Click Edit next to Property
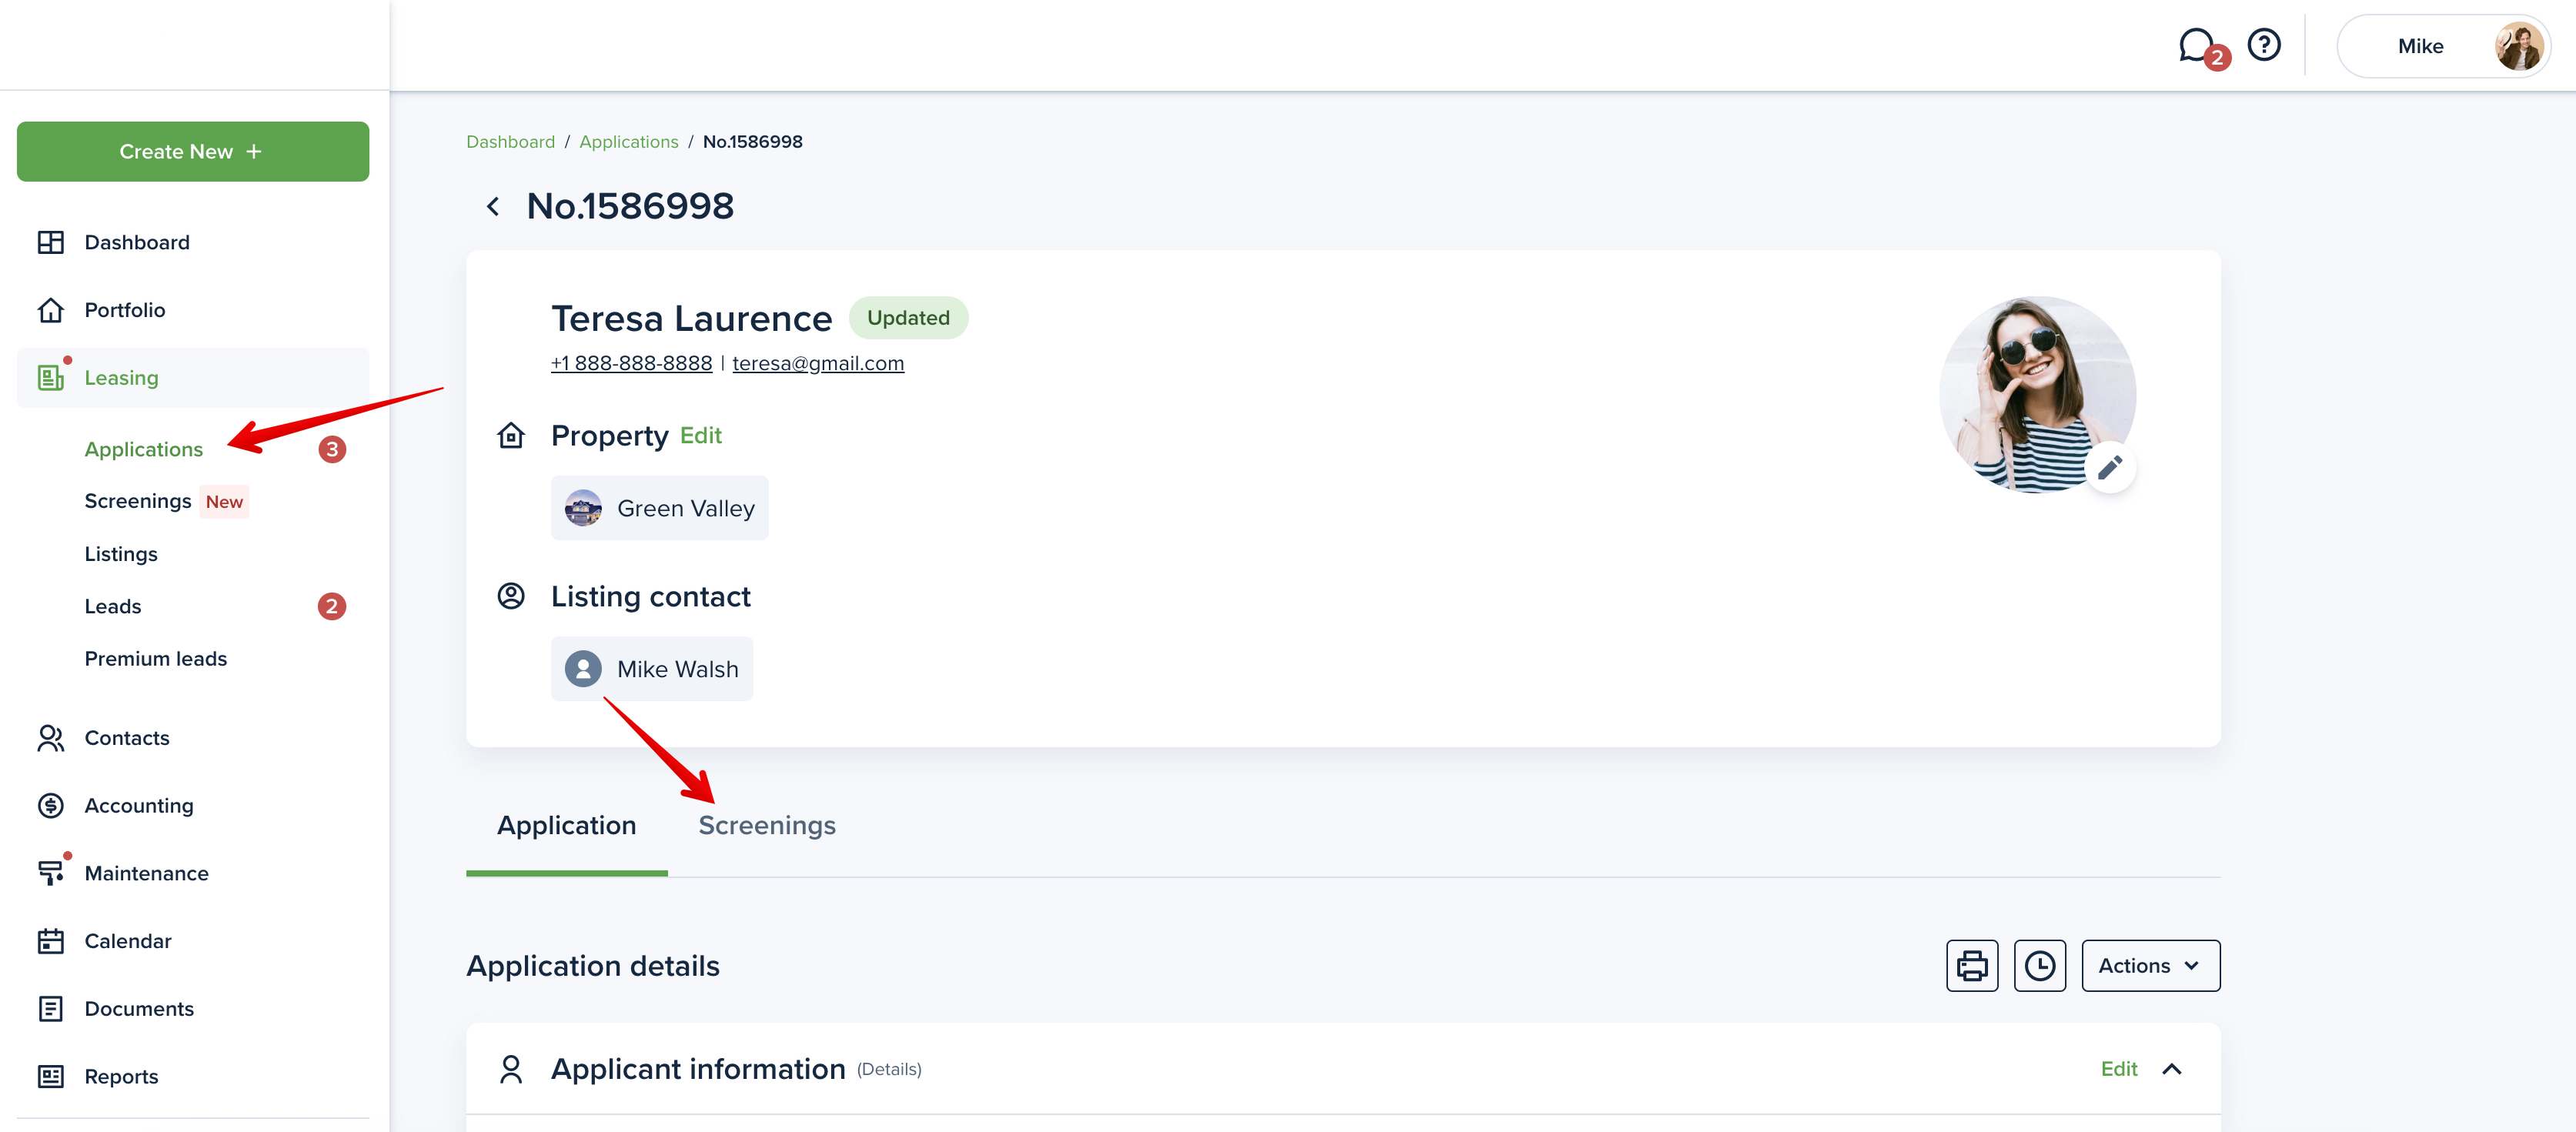The width and height of the screenshot is (2576, 1132). click(x=701, y=435)
